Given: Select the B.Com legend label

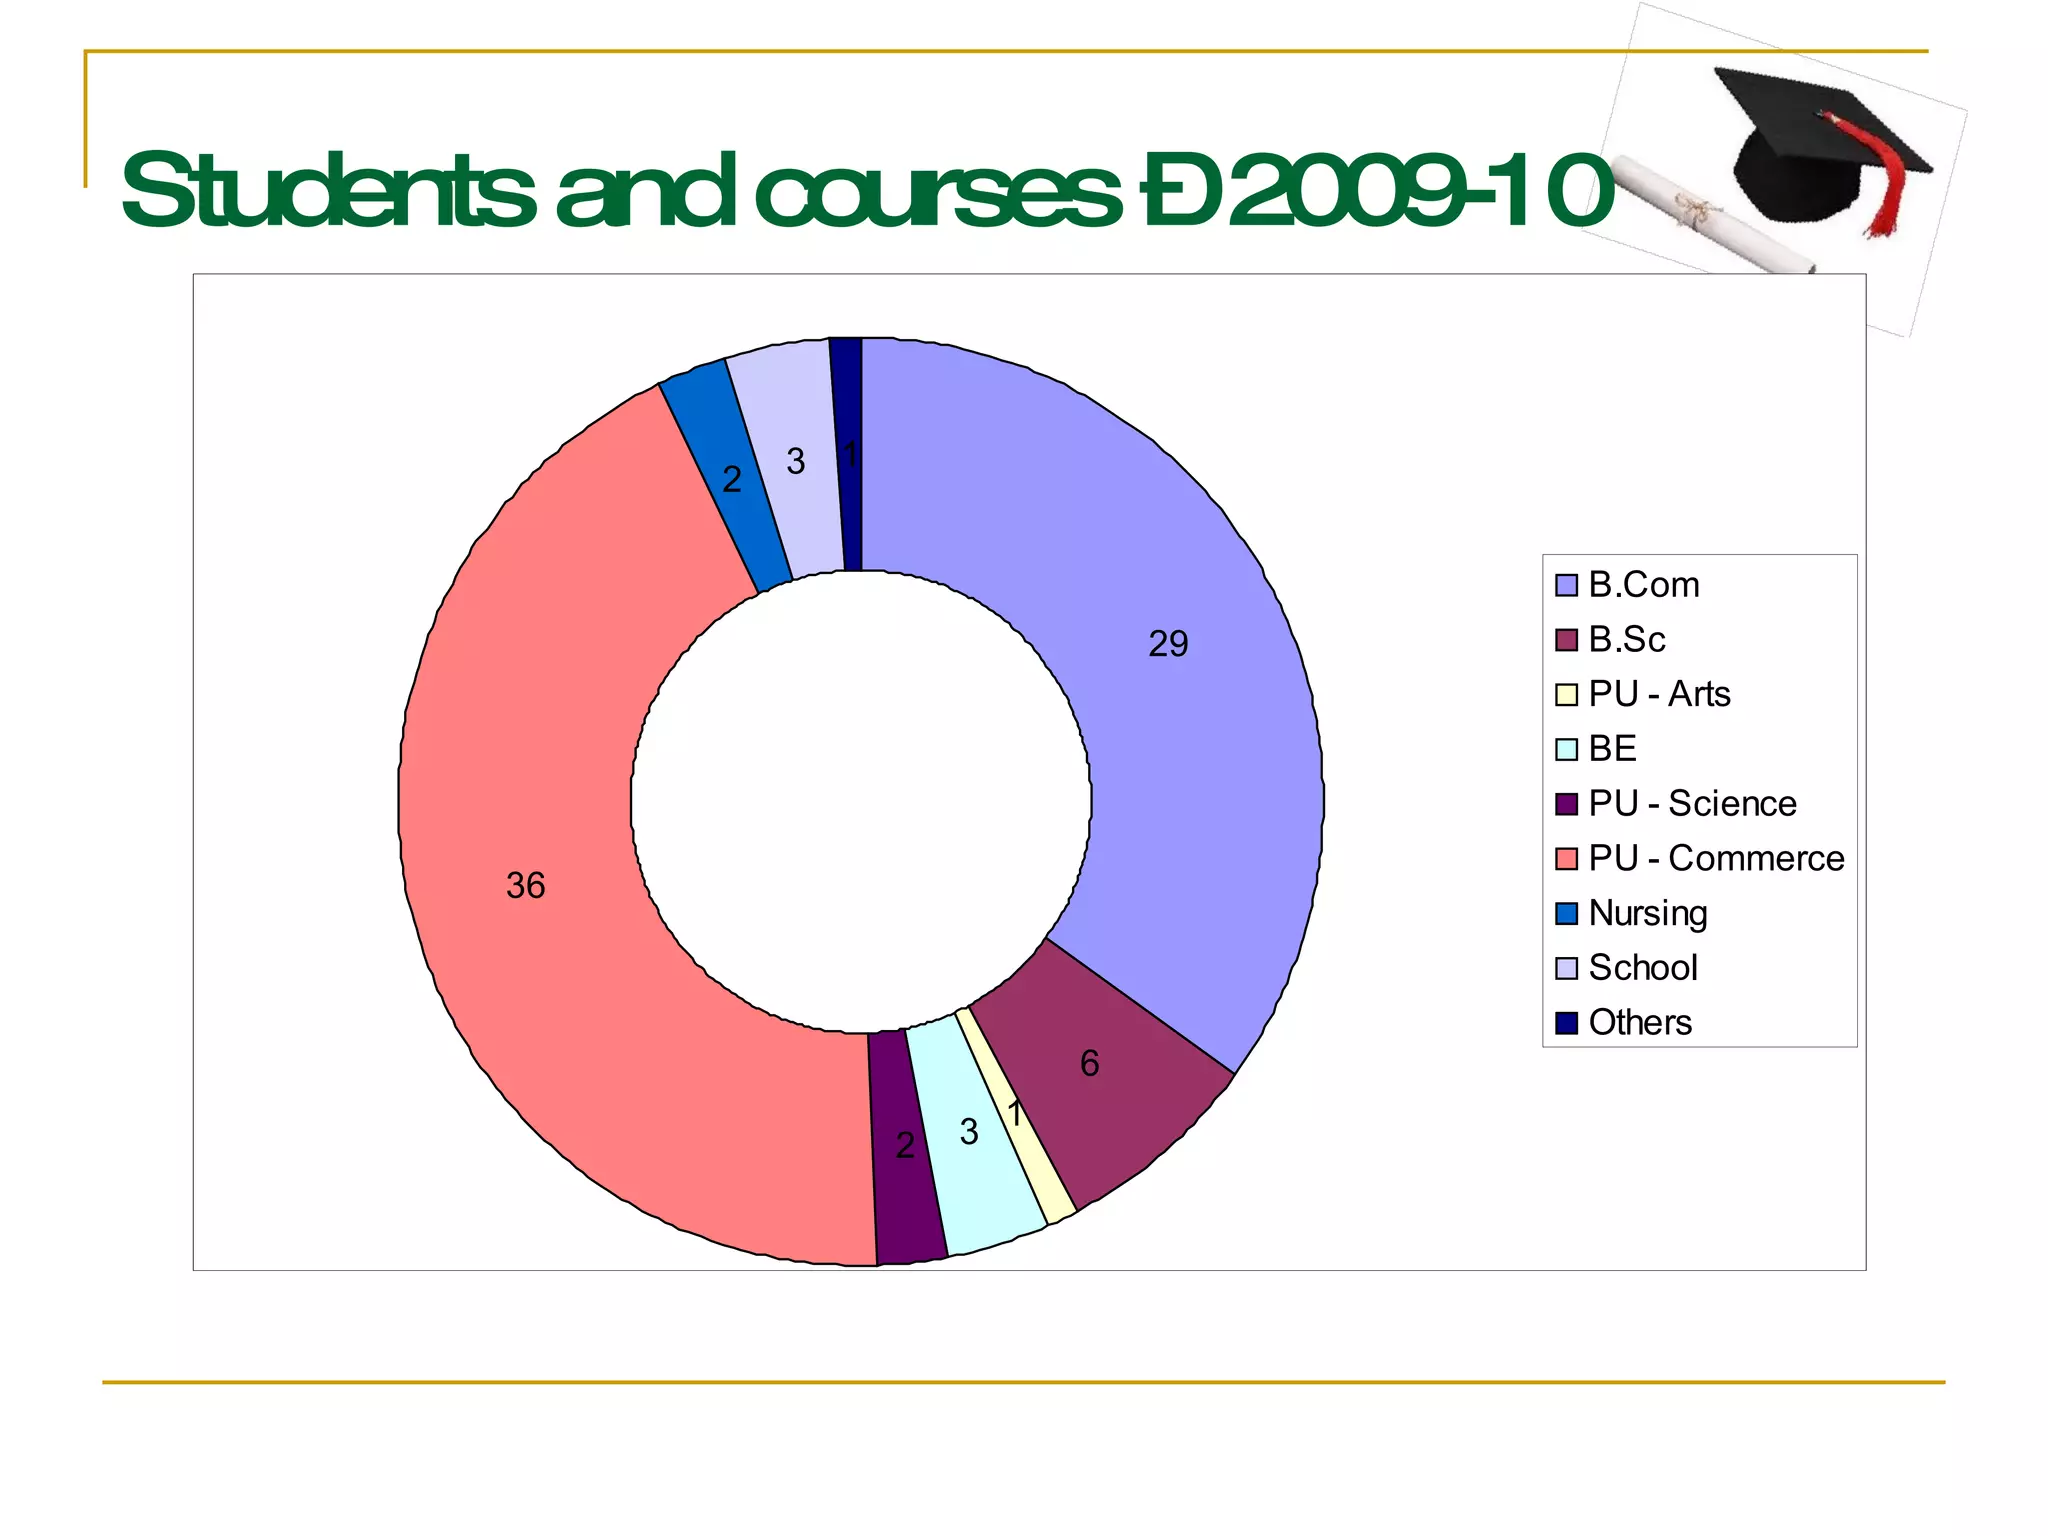Looking at the screenshot, I should pos(1644,585).
